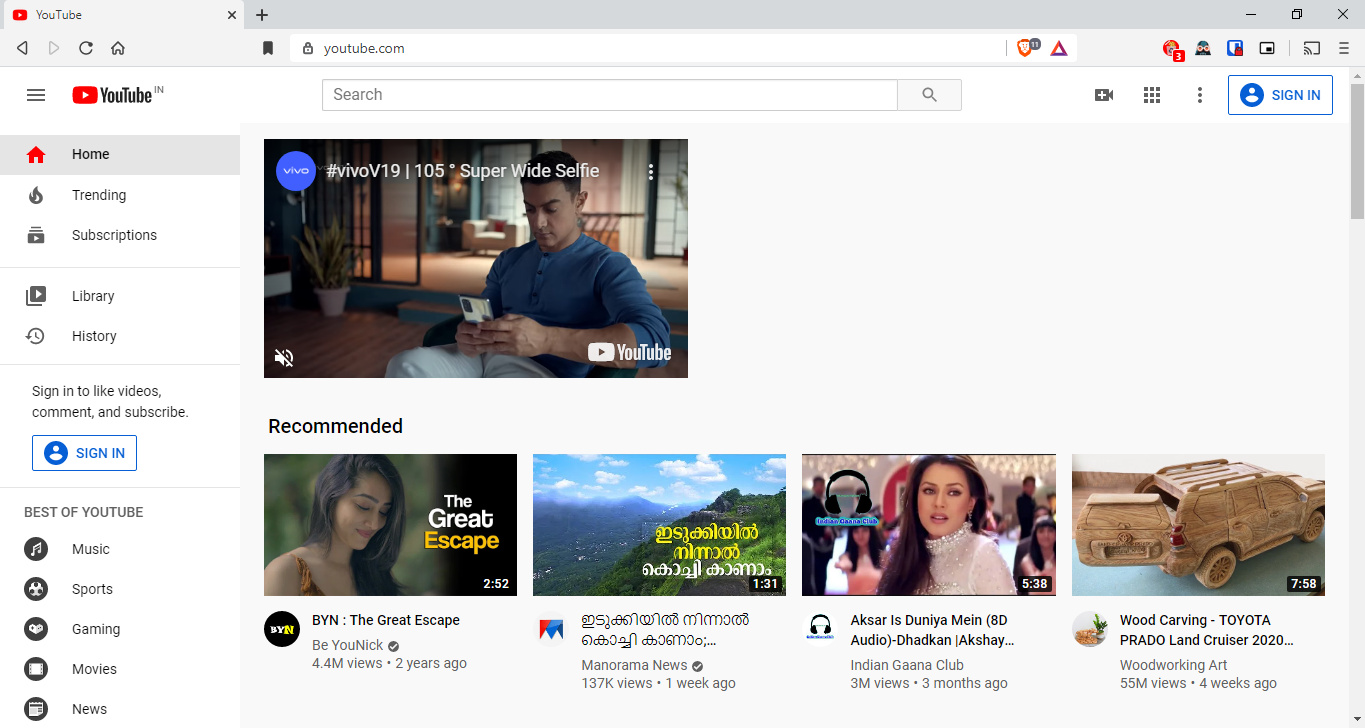This screenshot has width=1365, height=728.
Task: Open The Great Escape video thumbnail
Action: pos(390,525)
